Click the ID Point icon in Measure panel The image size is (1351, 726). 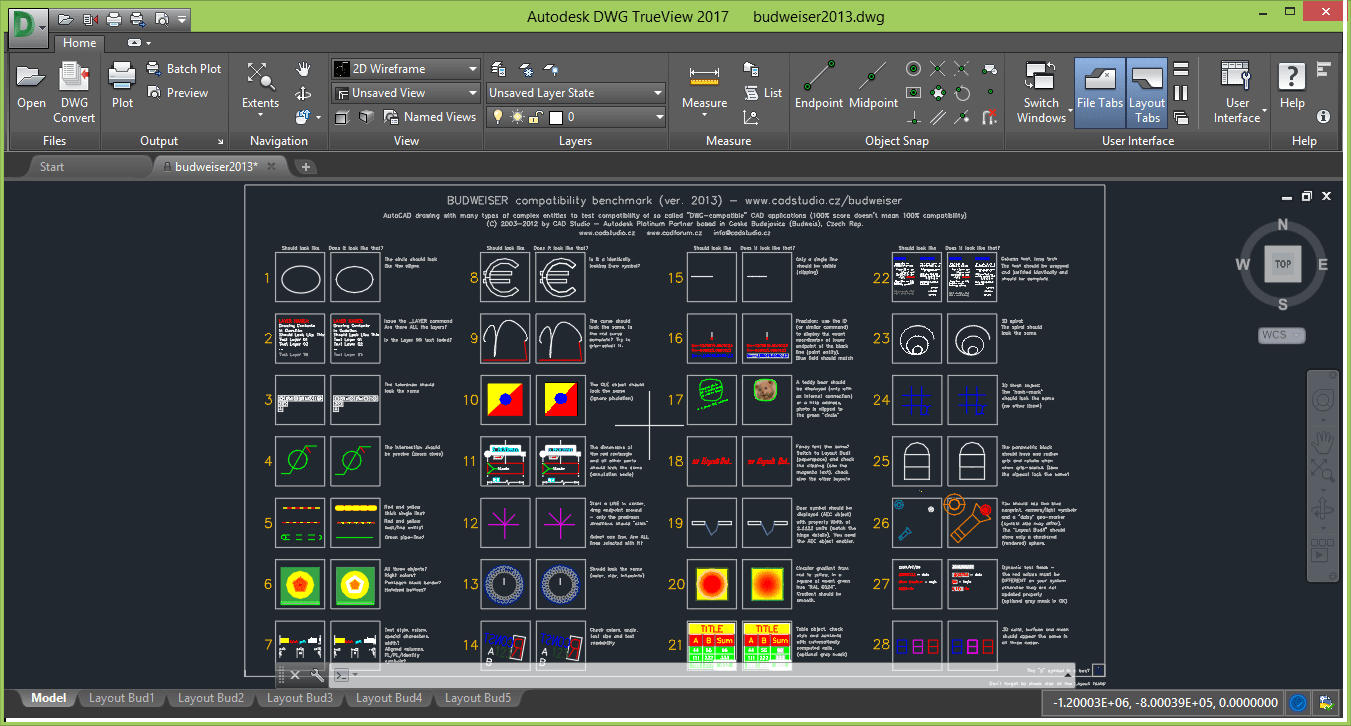751,117
